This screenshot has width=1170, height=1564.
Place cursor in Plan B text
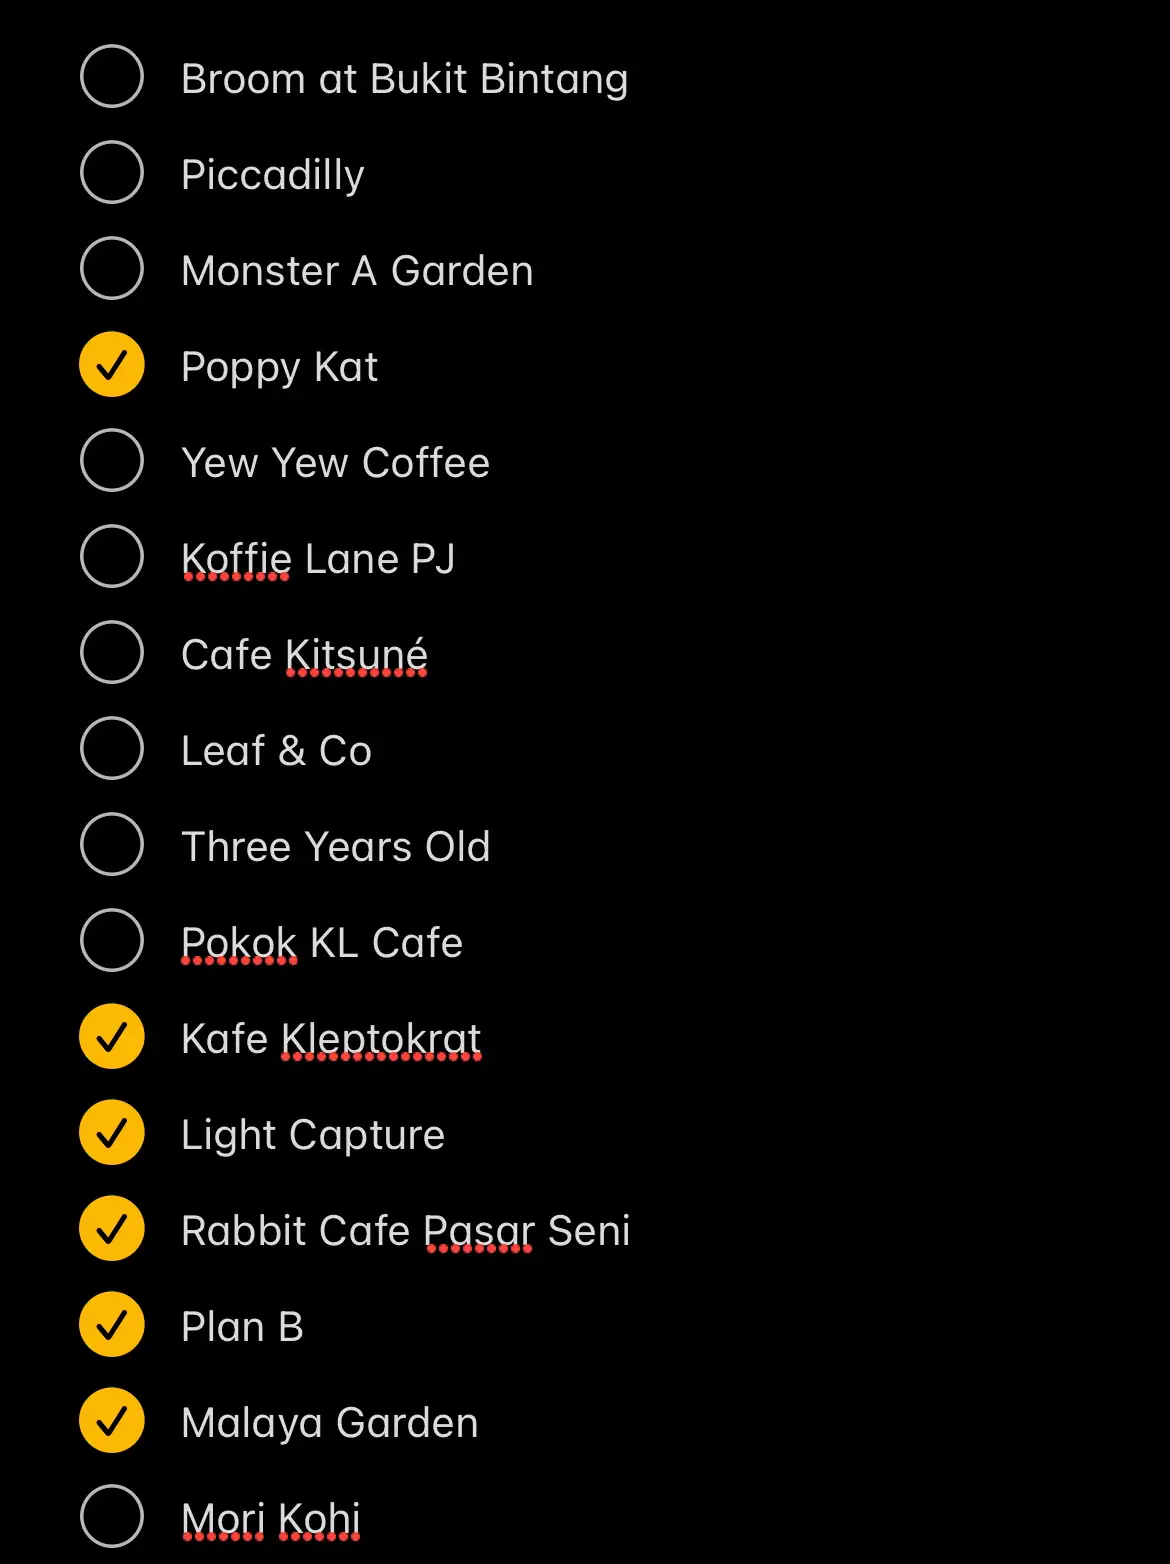(x=242, y=1327)
